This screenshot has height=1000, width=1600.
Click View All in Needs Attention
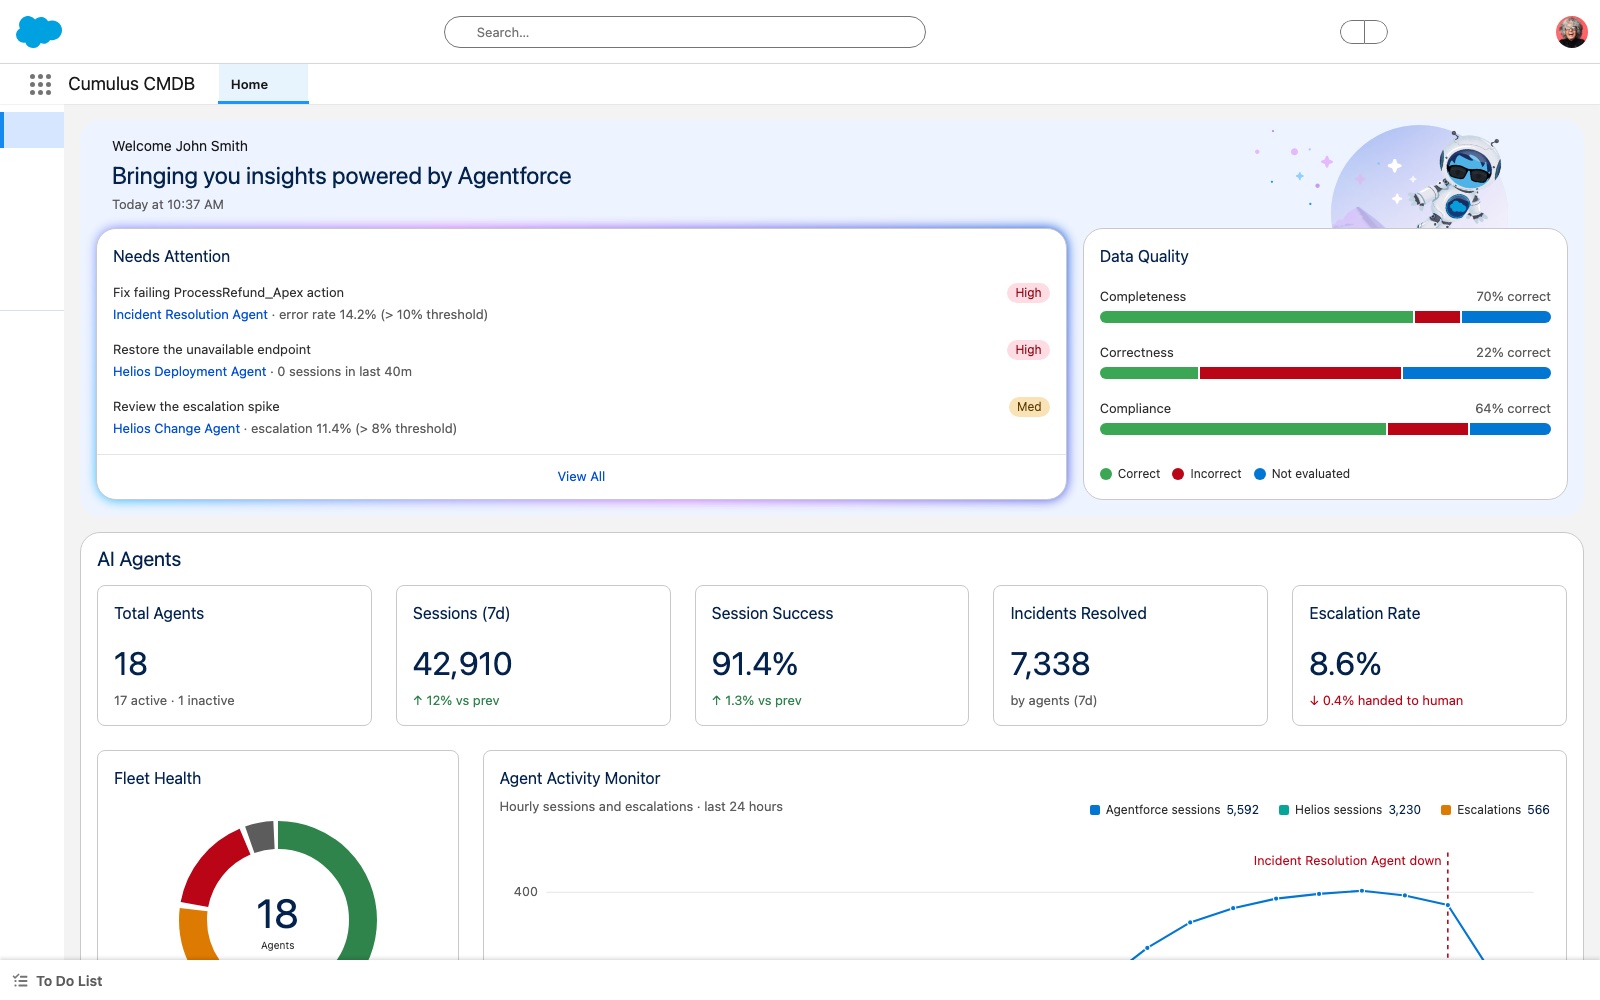point(581,477)
